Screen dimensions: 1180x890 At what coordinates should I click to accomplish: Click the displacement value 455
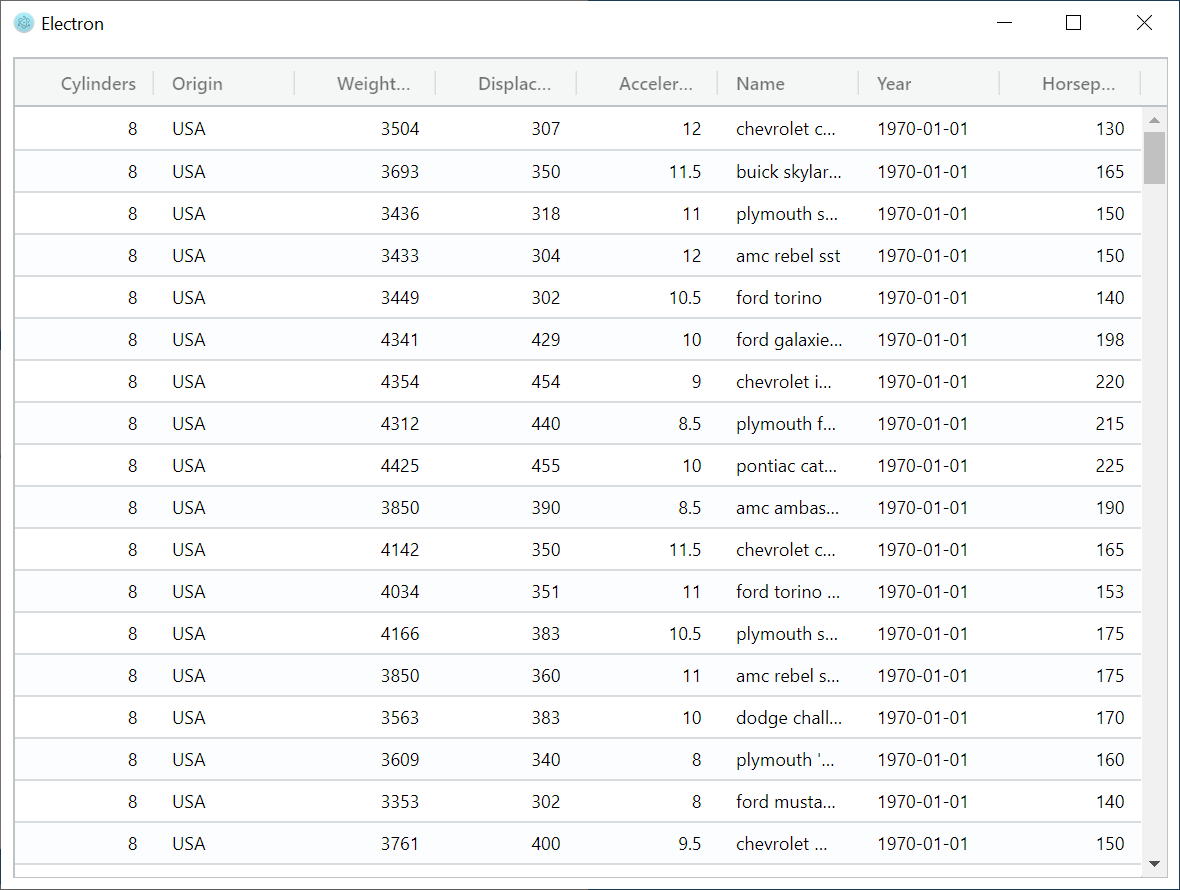click(546, 466)
